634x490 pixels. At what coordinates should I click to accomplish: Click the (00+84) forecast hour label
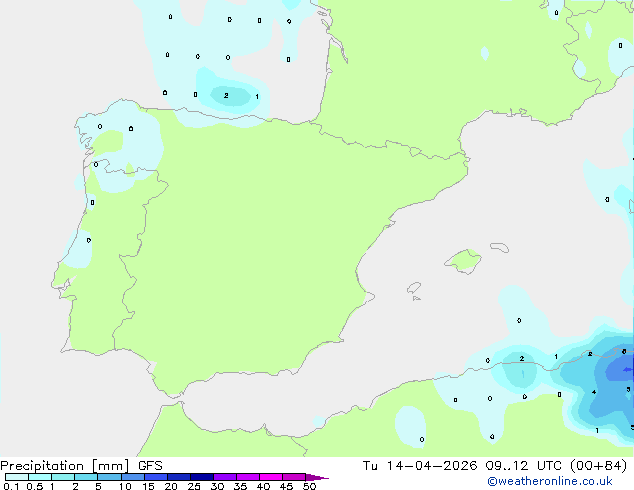tap(598, 466)
